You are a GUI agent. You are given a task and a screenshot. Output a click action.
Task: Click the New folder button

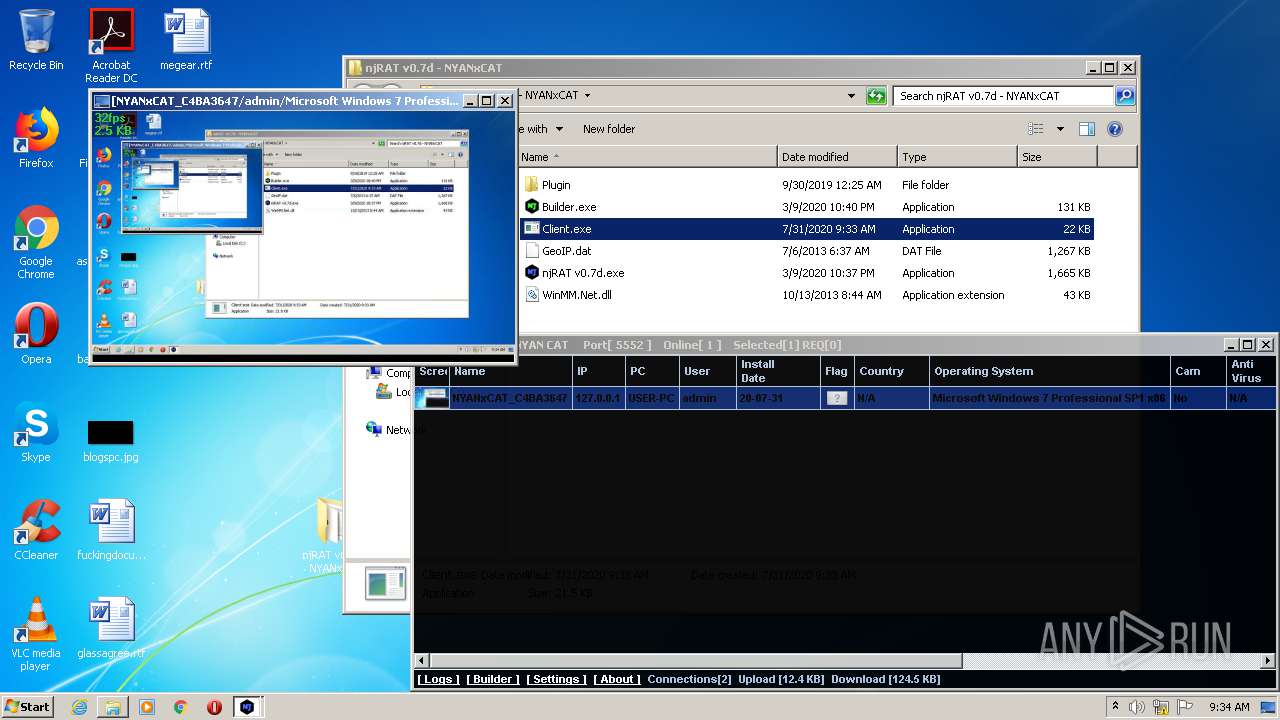(x=609, y=129)
